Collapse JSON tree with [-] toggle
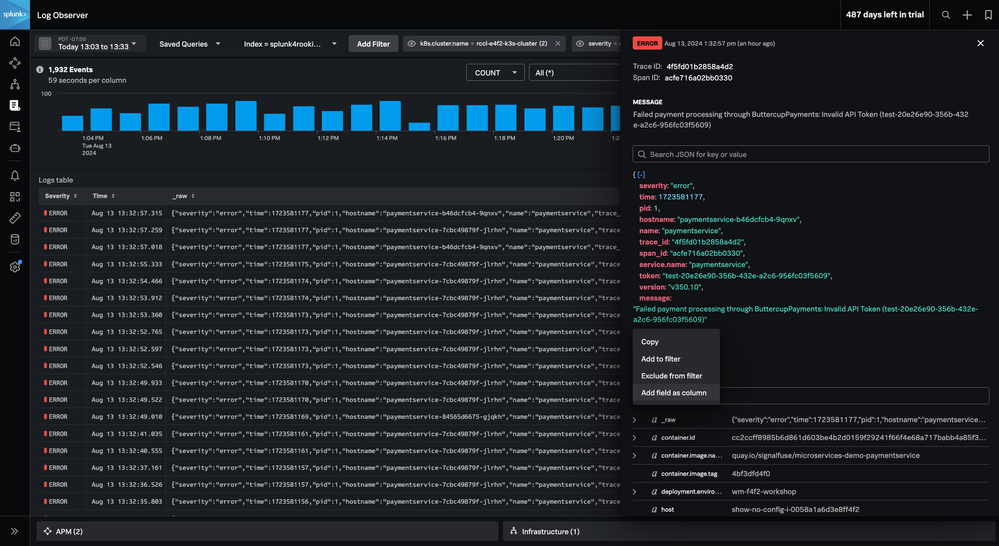The width and height of the screenshot is (999, 546). pyautogui.click(x=641, y=174)
